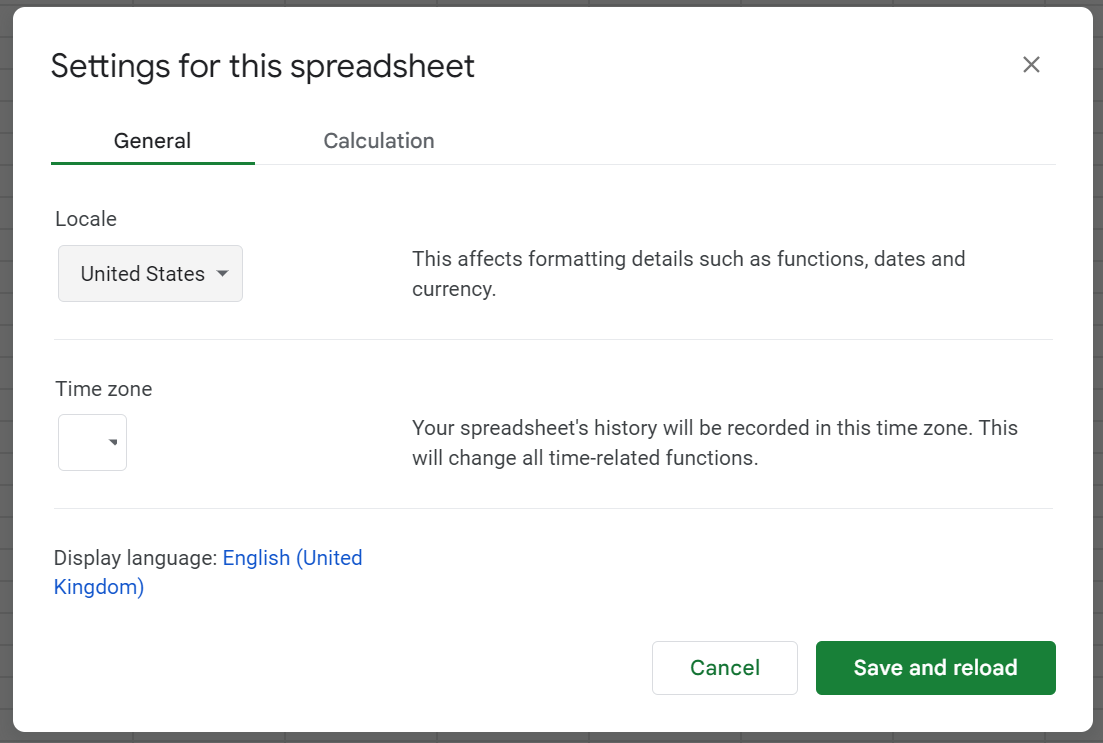Click Save and reload
This screenshot has width=1103, height=743.
[935, 668]
